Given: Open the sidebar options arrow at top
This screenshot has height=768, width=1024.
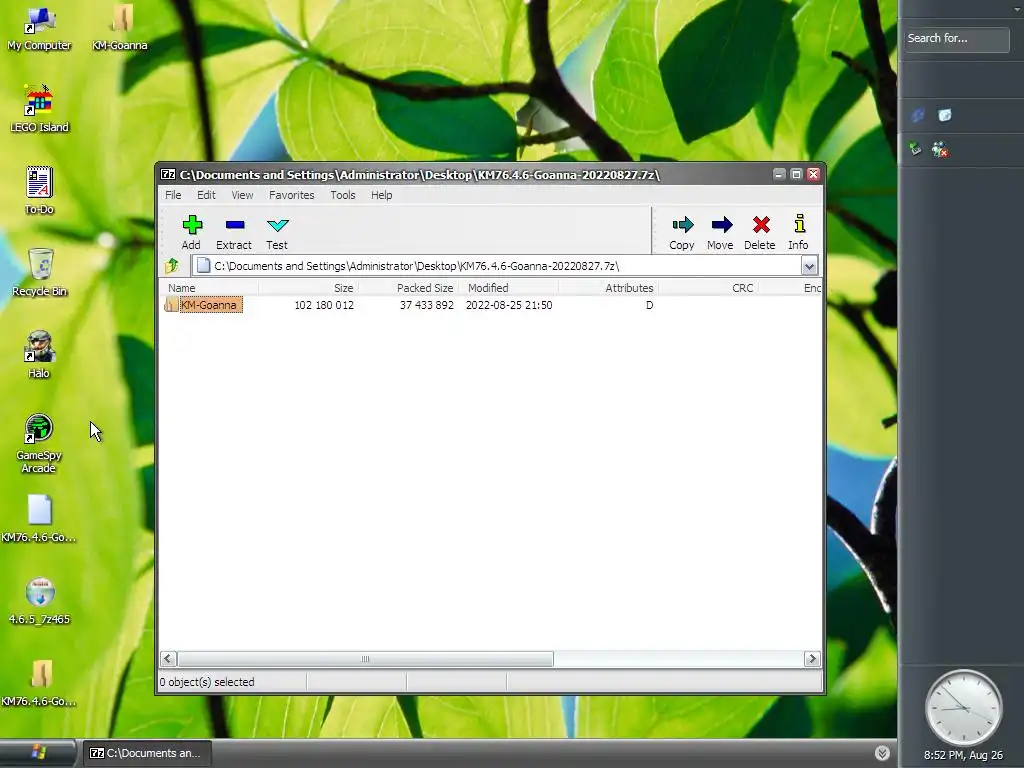Looking at the screenshot, I should pyautogui.click(x=1017, y=9).
